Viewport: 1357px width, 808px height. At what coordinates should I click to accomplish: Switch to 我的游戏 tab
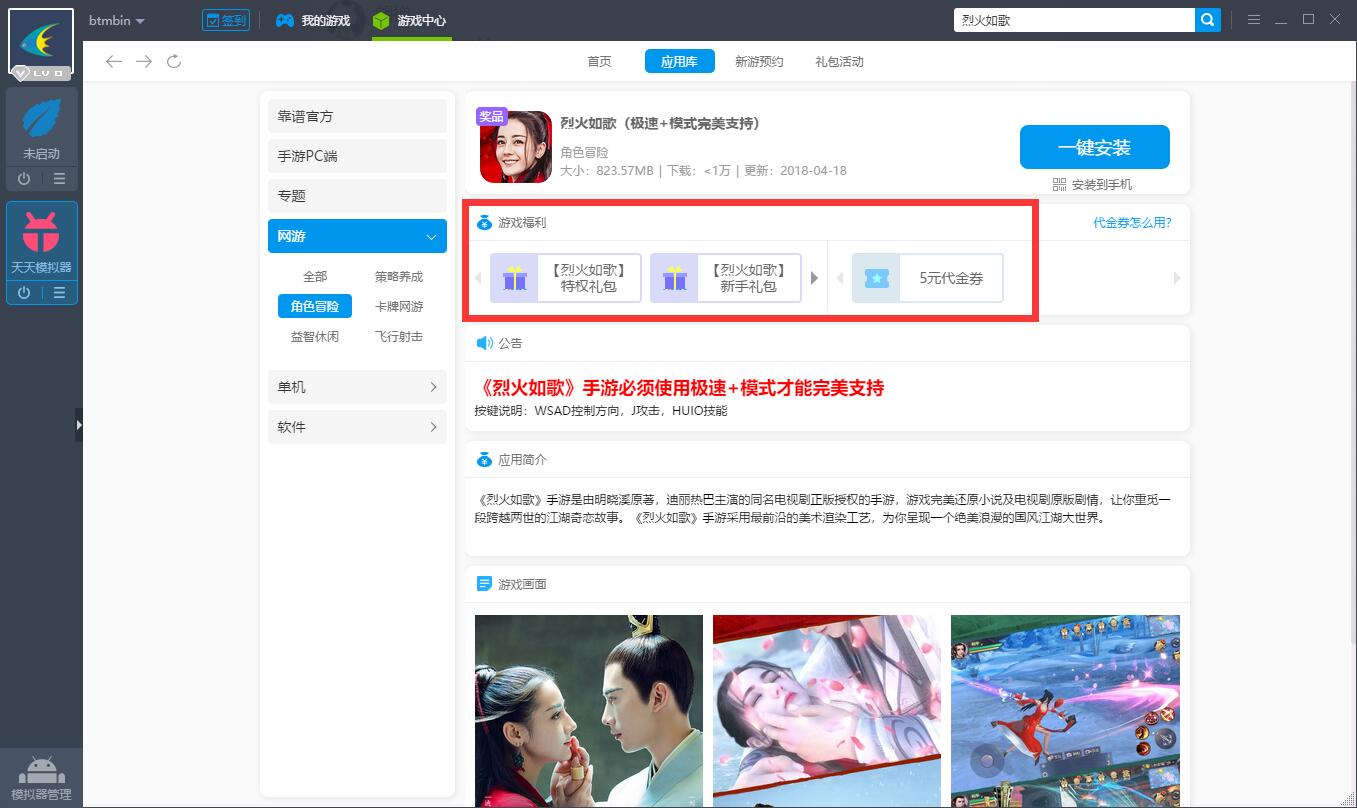(313, 21)
